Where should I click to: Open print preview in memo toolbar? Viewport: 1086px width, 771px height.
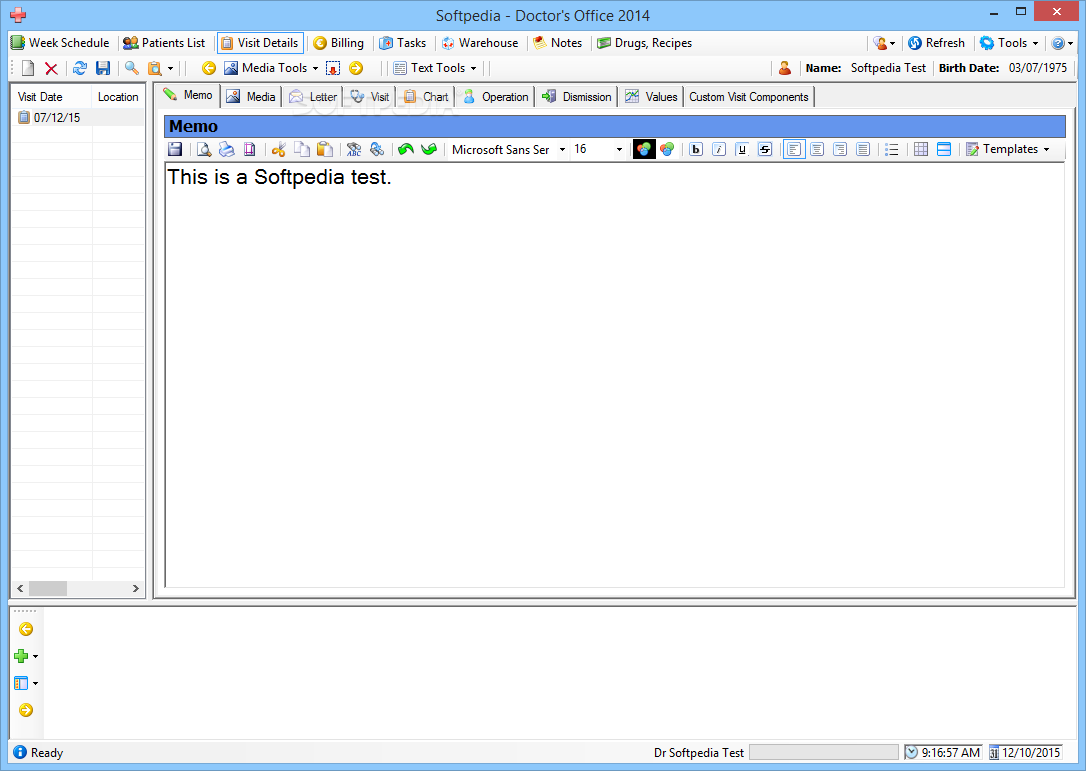[x=204, y=149]
